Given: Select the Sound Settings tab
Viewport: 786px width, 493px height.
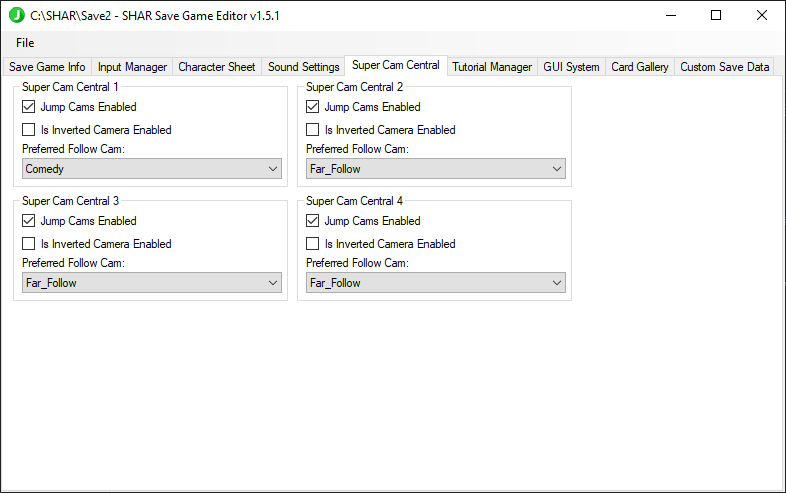Looking at the screenshot, I should point(303,67).
